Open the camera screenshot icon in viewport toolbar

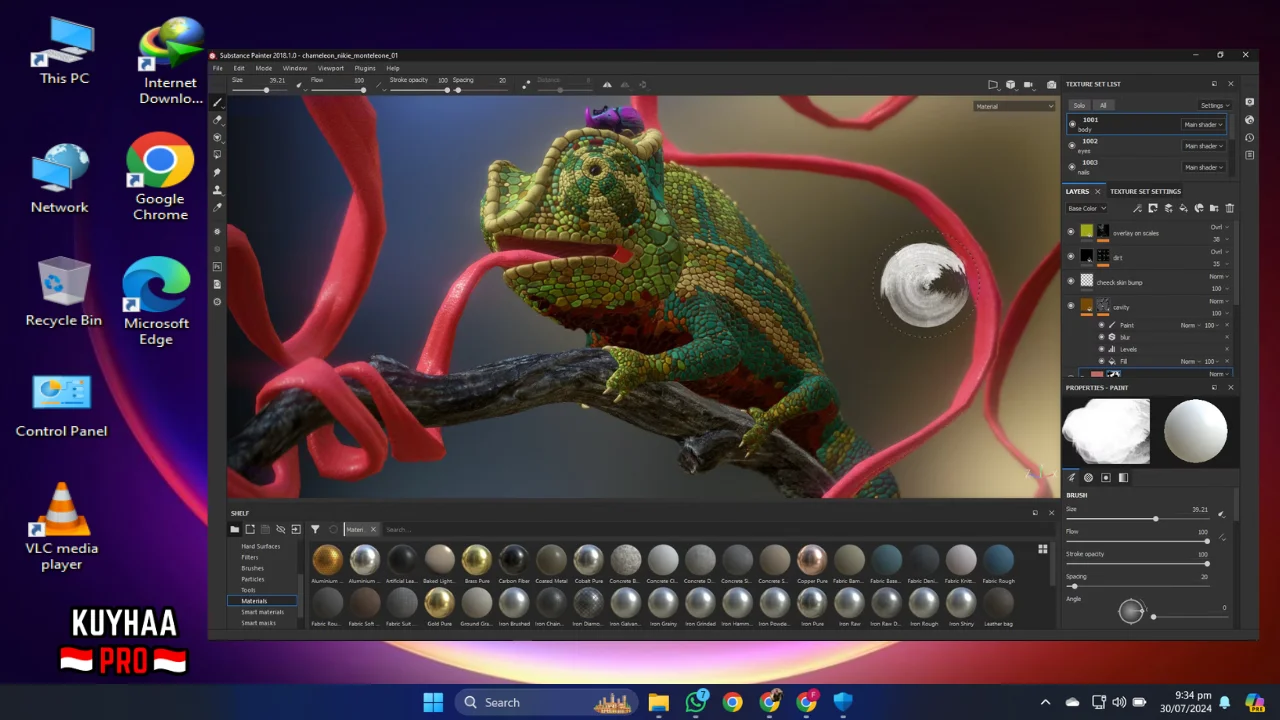[x=1051, y=84]
